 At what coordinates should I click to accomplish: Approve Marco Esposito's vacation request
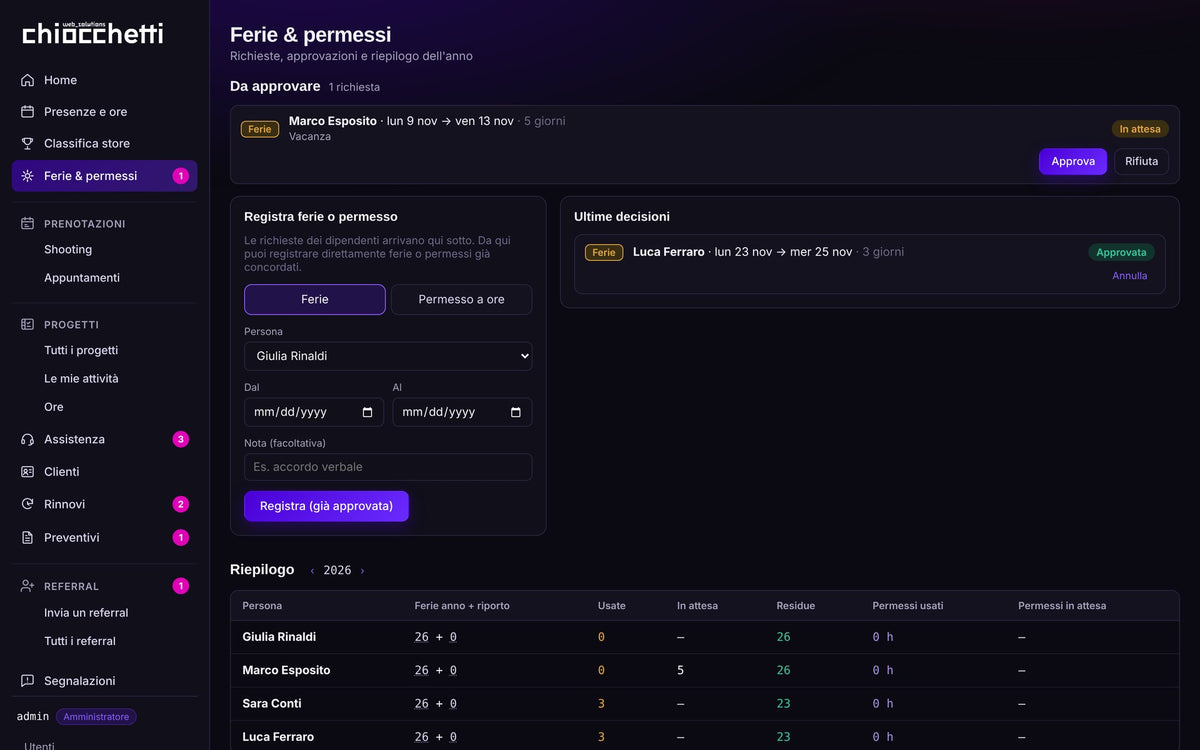pyautogui.click(x=1073, y=161)
